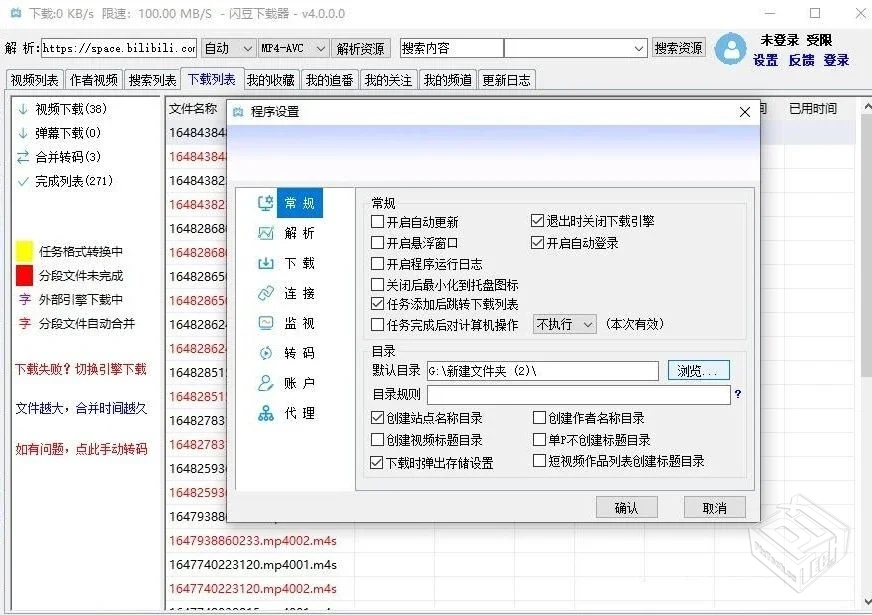Confirm settings with 确认 button
Screen dimensions: 872x615
point(626,507)
